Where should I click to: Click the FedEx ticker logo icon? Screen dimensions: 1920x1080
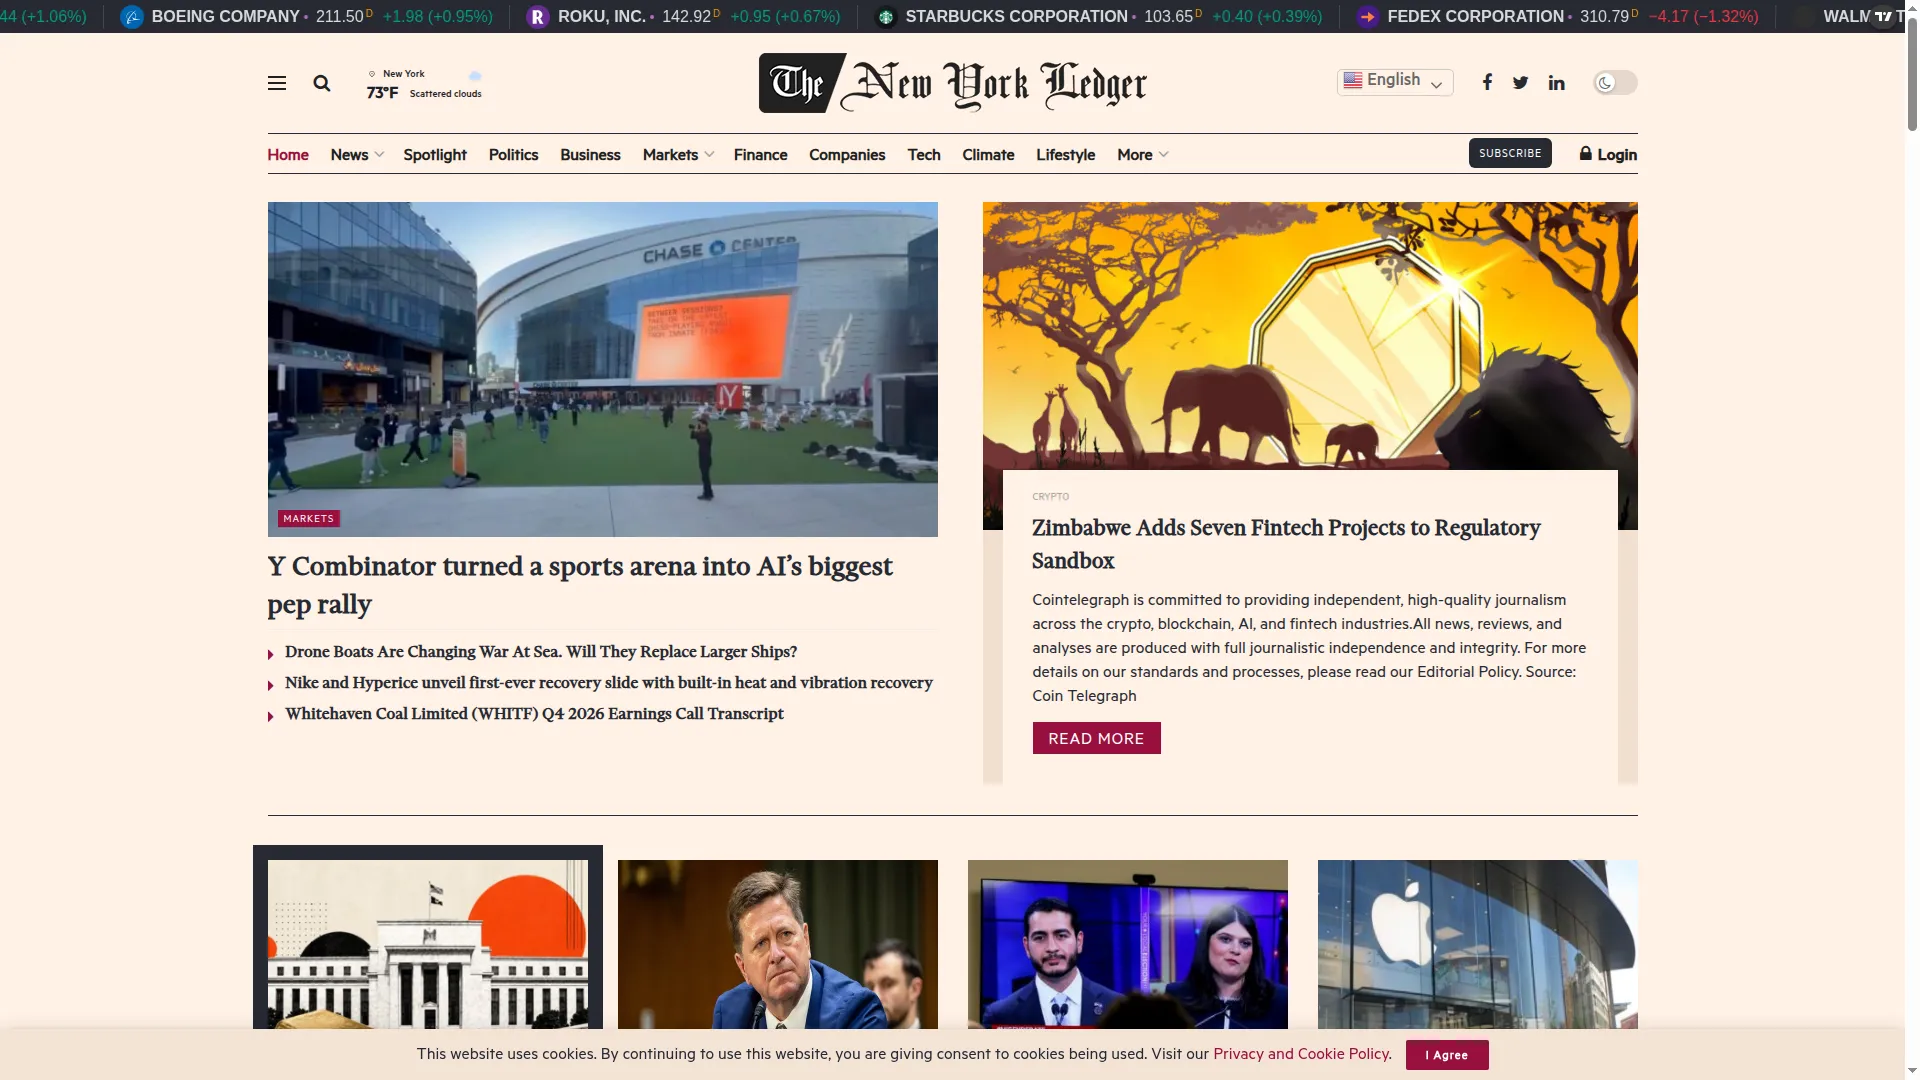click(1368, 17)
